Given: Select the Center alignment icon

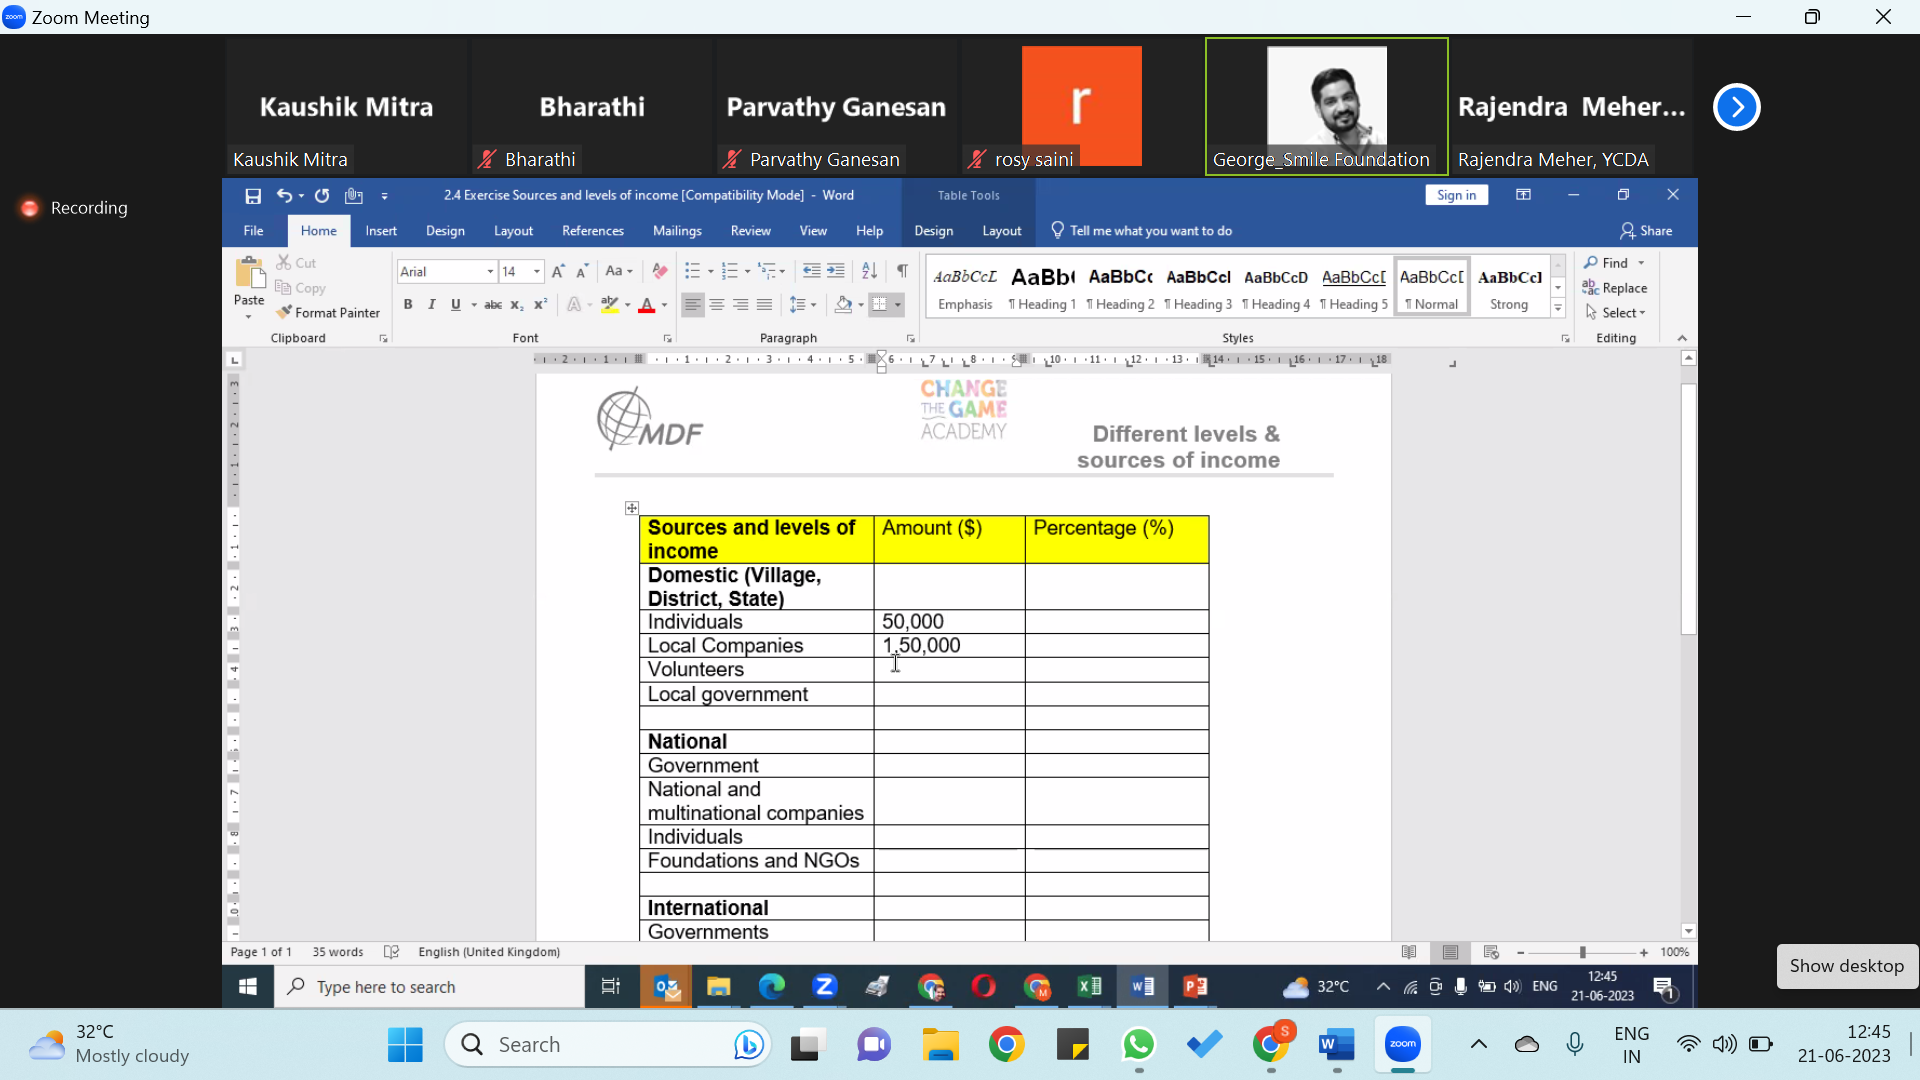Looking at the screenshot, I should click(717, 305).
